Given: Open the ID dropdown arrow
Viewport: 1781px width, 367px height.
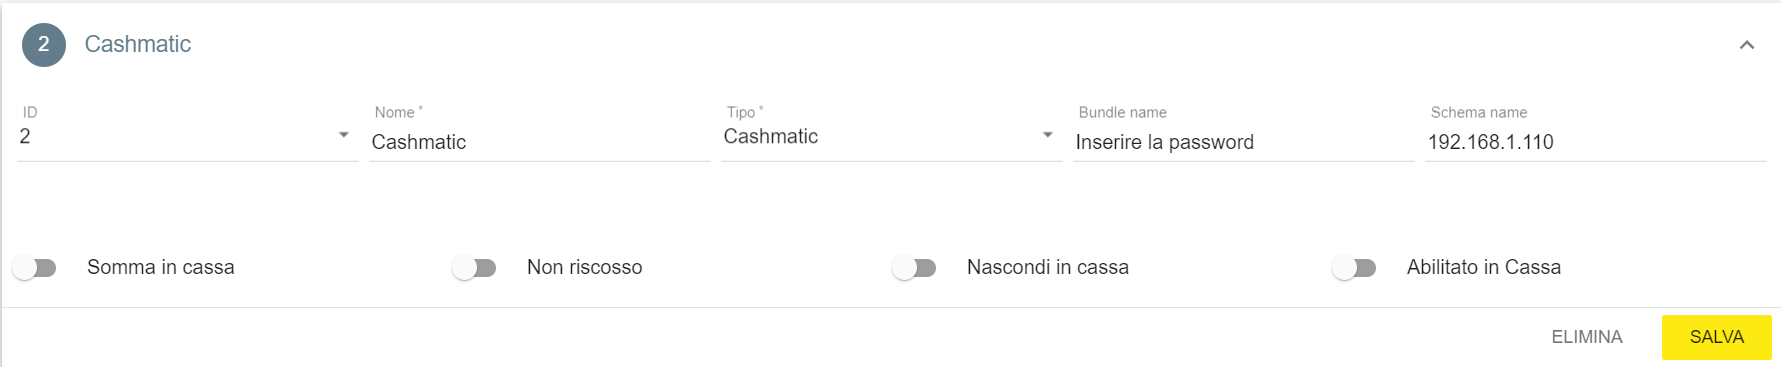Looking at the screenshot, I should [344, 135].
